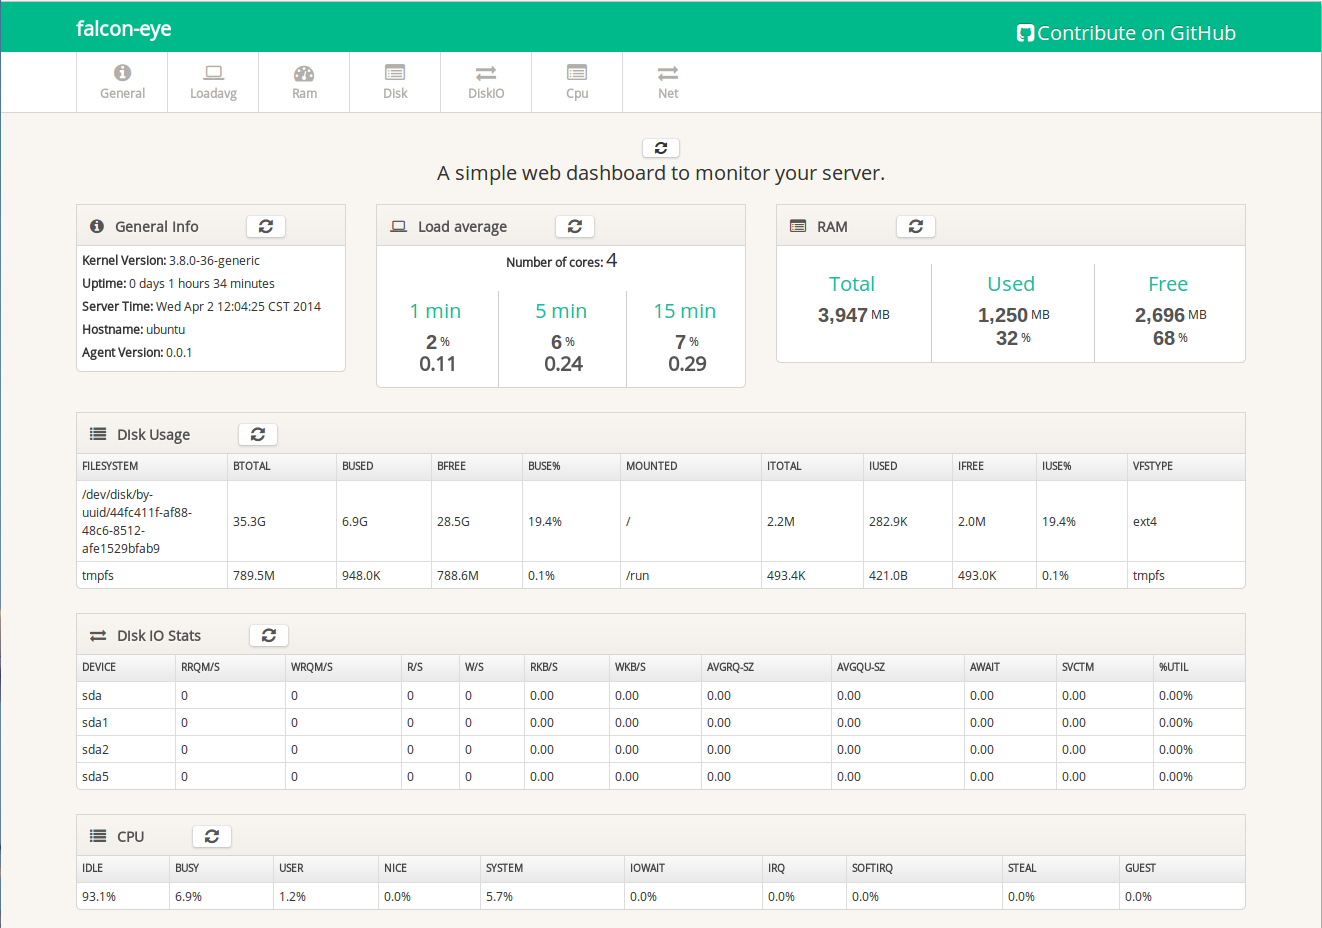Click the CPU IDLE 93.1% value
1322x928 pixels.
[99, 897]
